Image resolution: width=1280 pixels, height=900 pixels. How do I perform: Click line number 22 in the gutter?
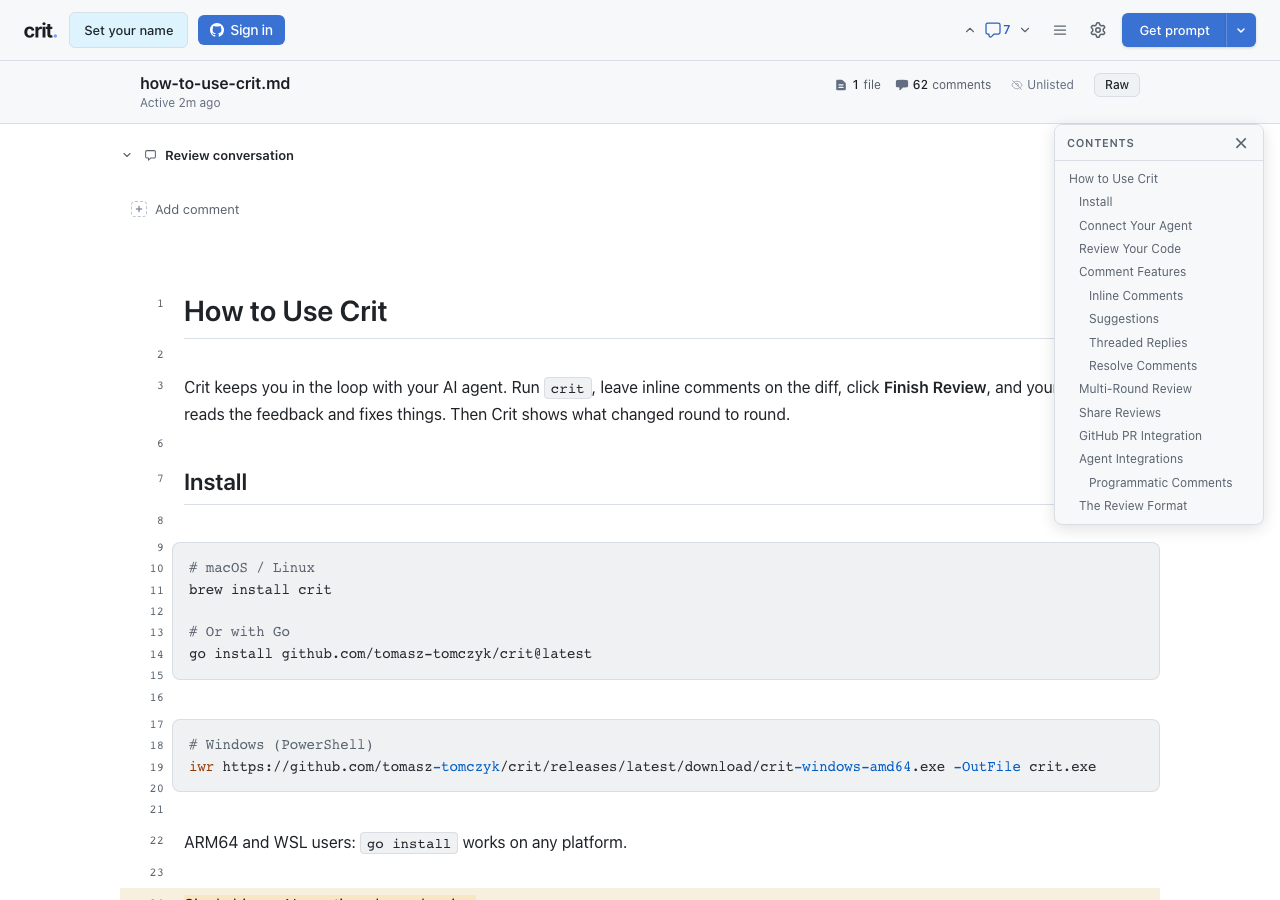(x=157, y=840)
